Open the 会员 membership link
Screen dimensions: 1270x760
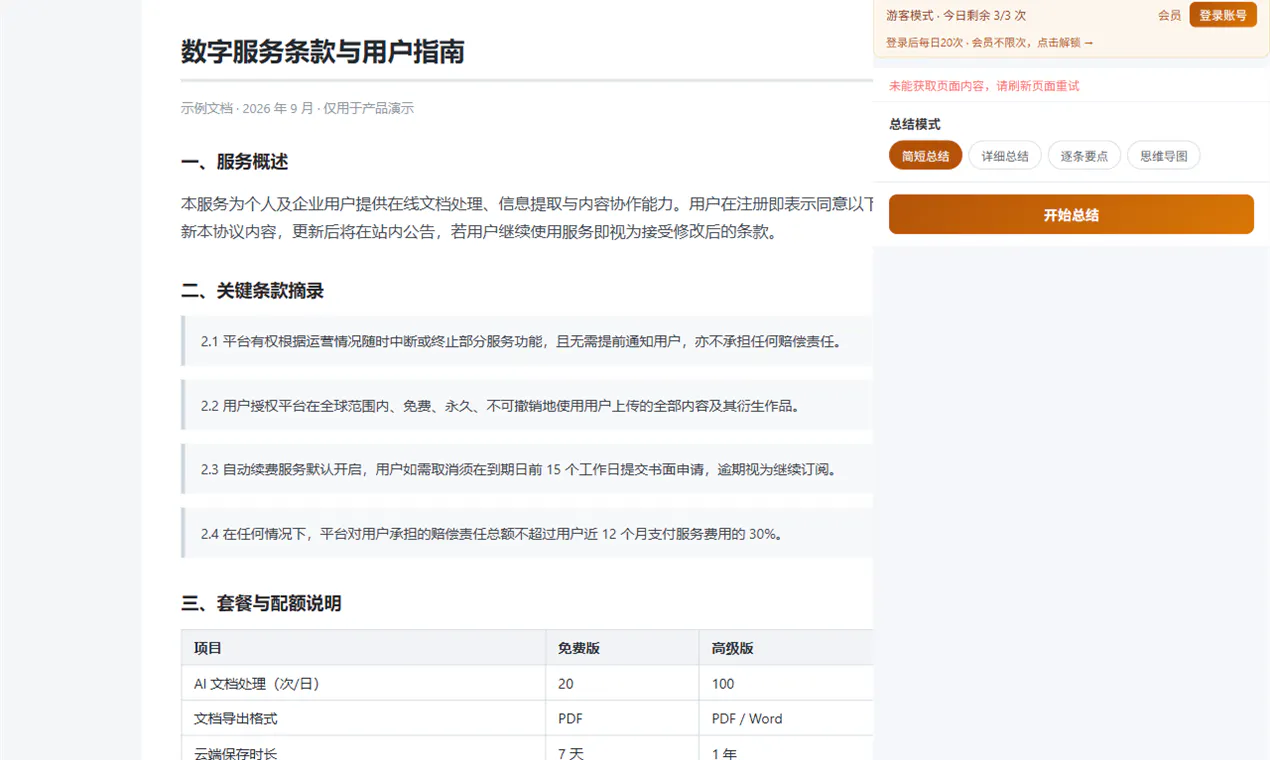coord(1169,15)
